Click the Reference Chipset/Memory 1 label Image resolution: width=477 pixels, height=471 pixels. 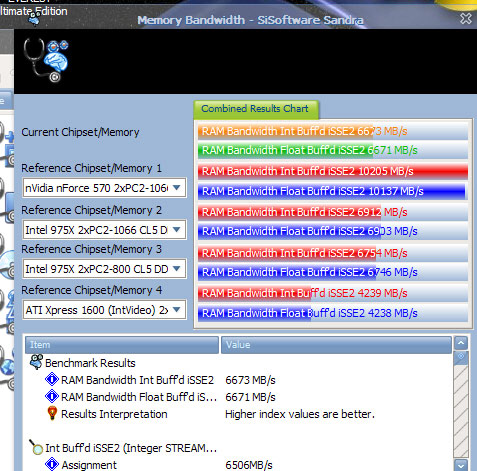91,168
